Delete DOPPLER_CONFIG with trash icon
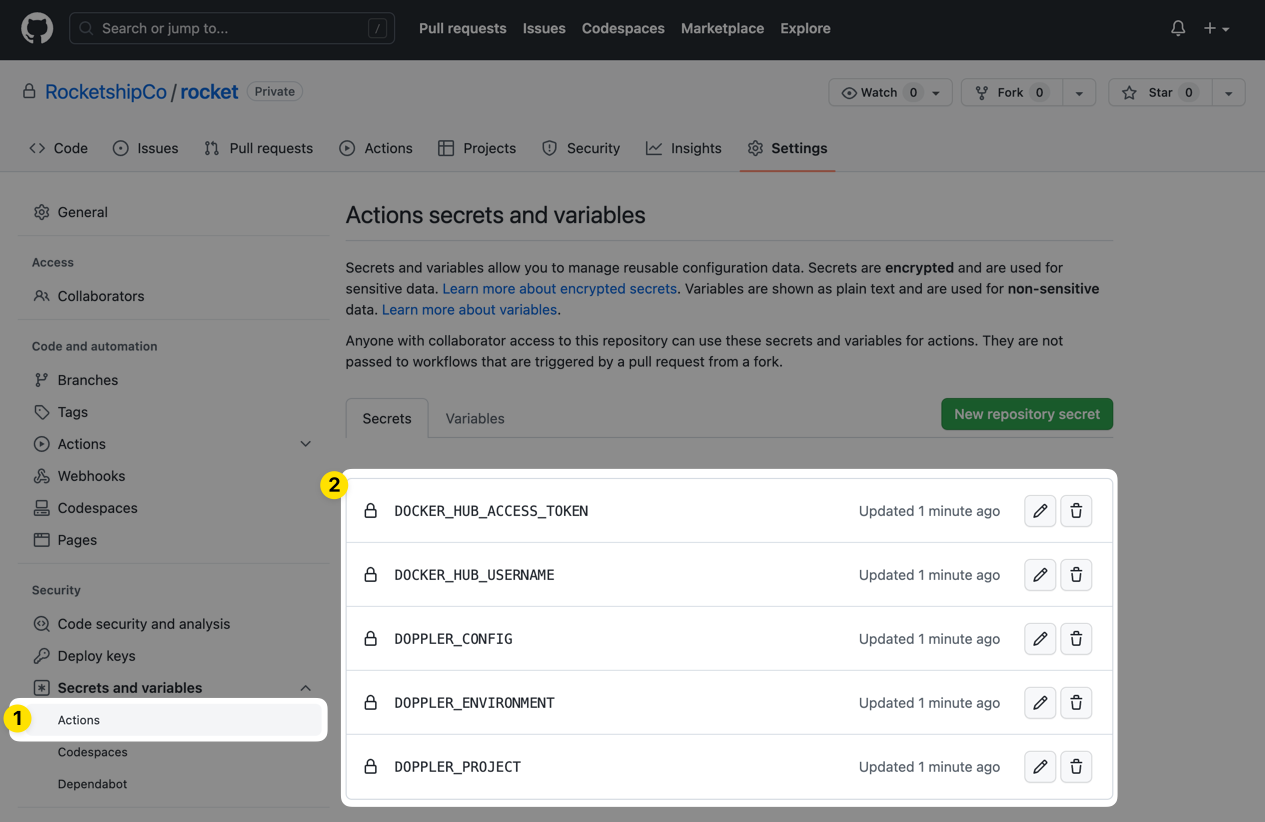The image size is (1265, 822). (x=1076, y=639)
